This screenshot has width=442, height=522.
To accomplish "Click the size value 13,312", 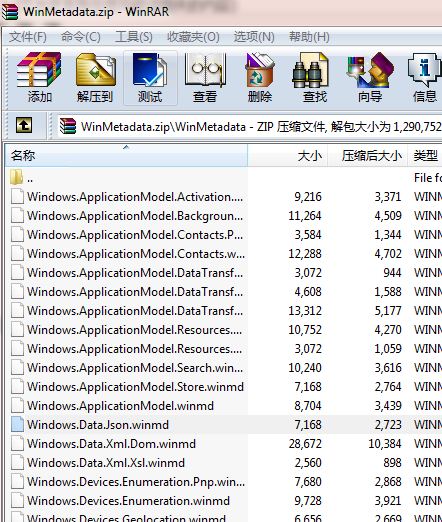I will point(305,311).
